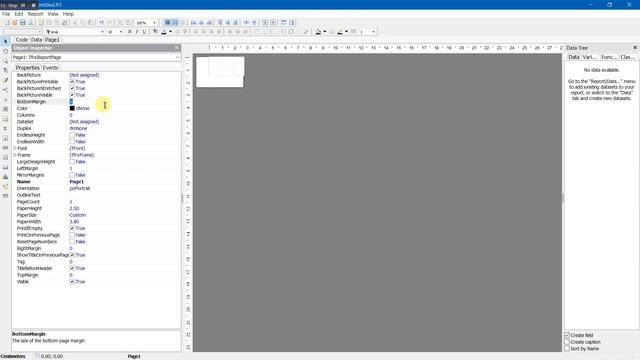Select the Edit text tool in left toolbar
Screen dimensions: 640x360
(x=5, y=70)
